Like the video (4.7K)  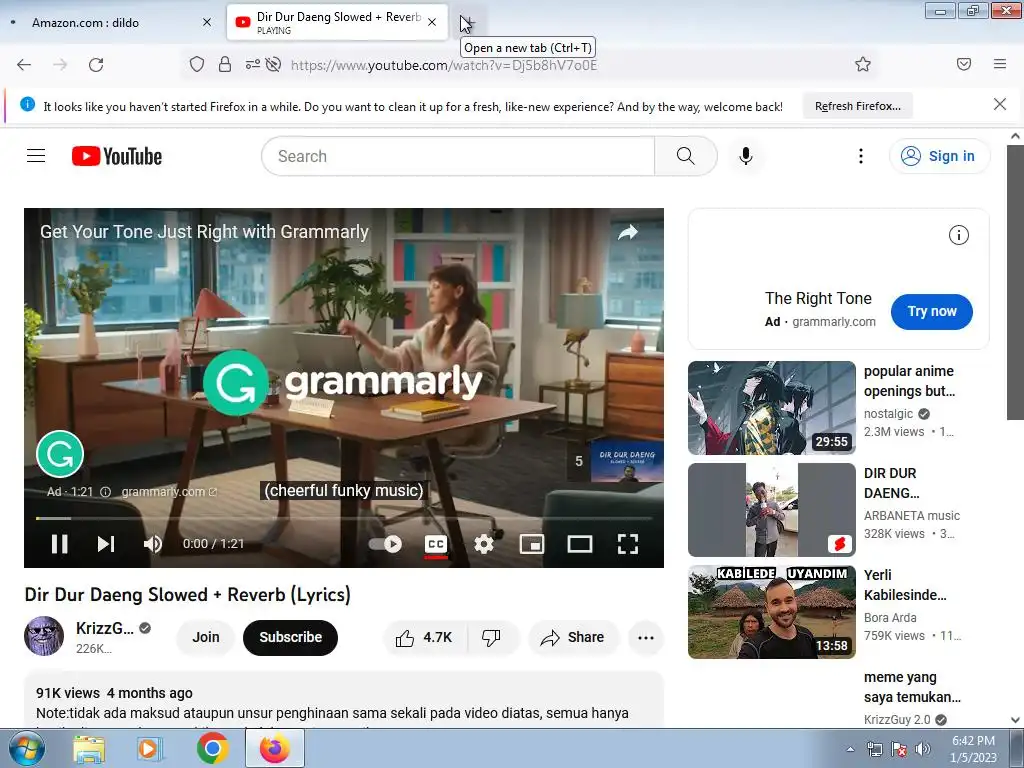424,637
